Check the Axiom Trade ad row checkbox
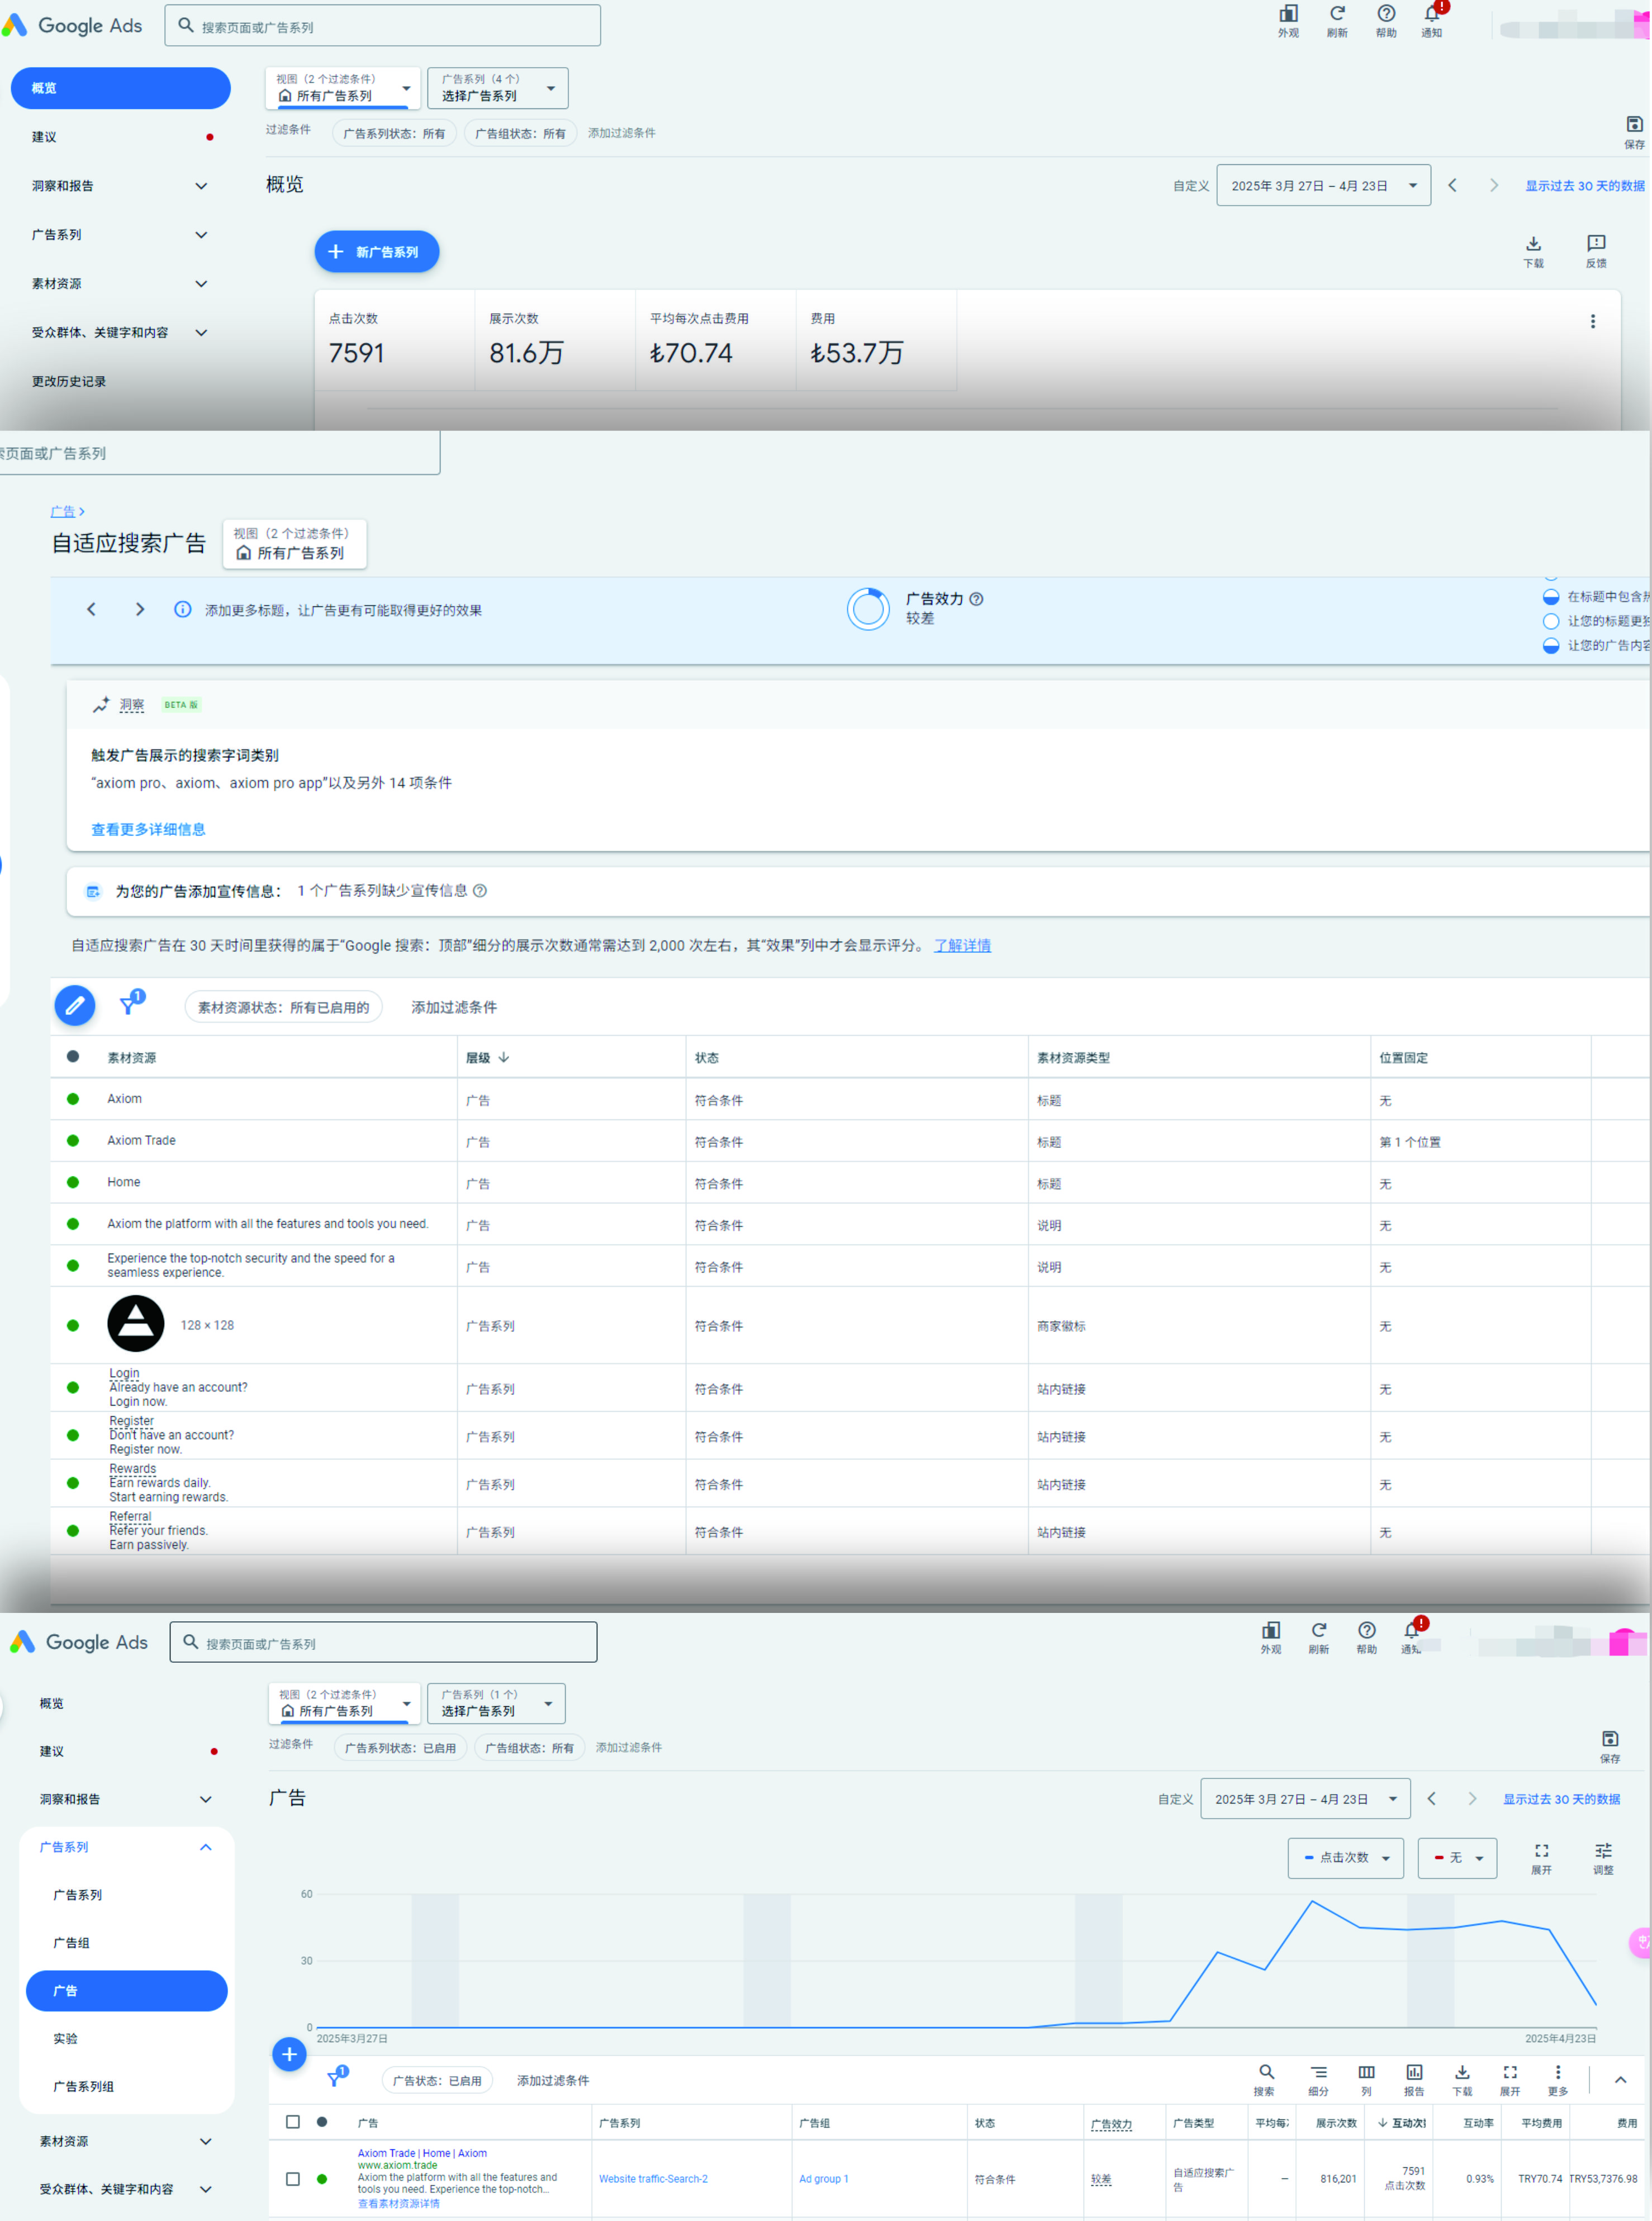Viewport: 1652px width, 2221px height. [293, 2178]
